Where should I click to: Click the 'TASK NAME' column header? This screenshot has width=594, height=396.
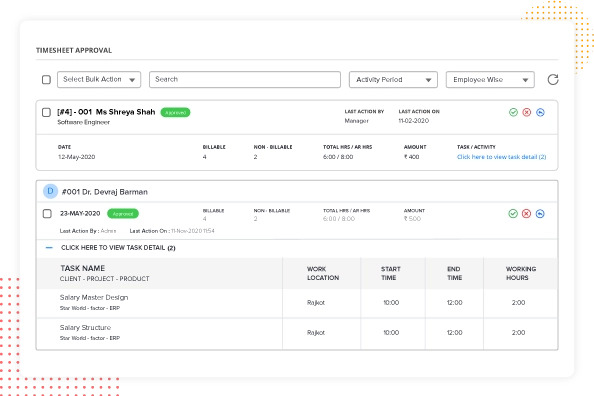(83, 268)
